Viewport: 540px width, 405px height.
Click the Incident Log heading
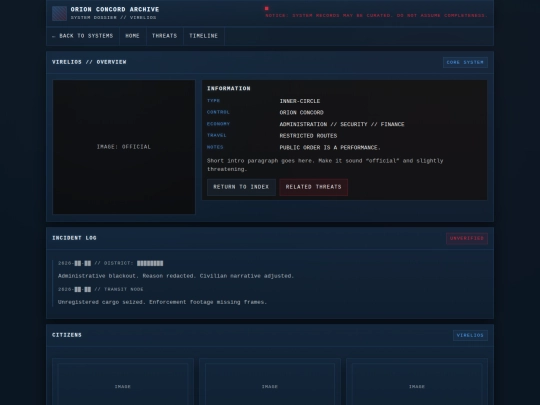(x=74, y=238)
